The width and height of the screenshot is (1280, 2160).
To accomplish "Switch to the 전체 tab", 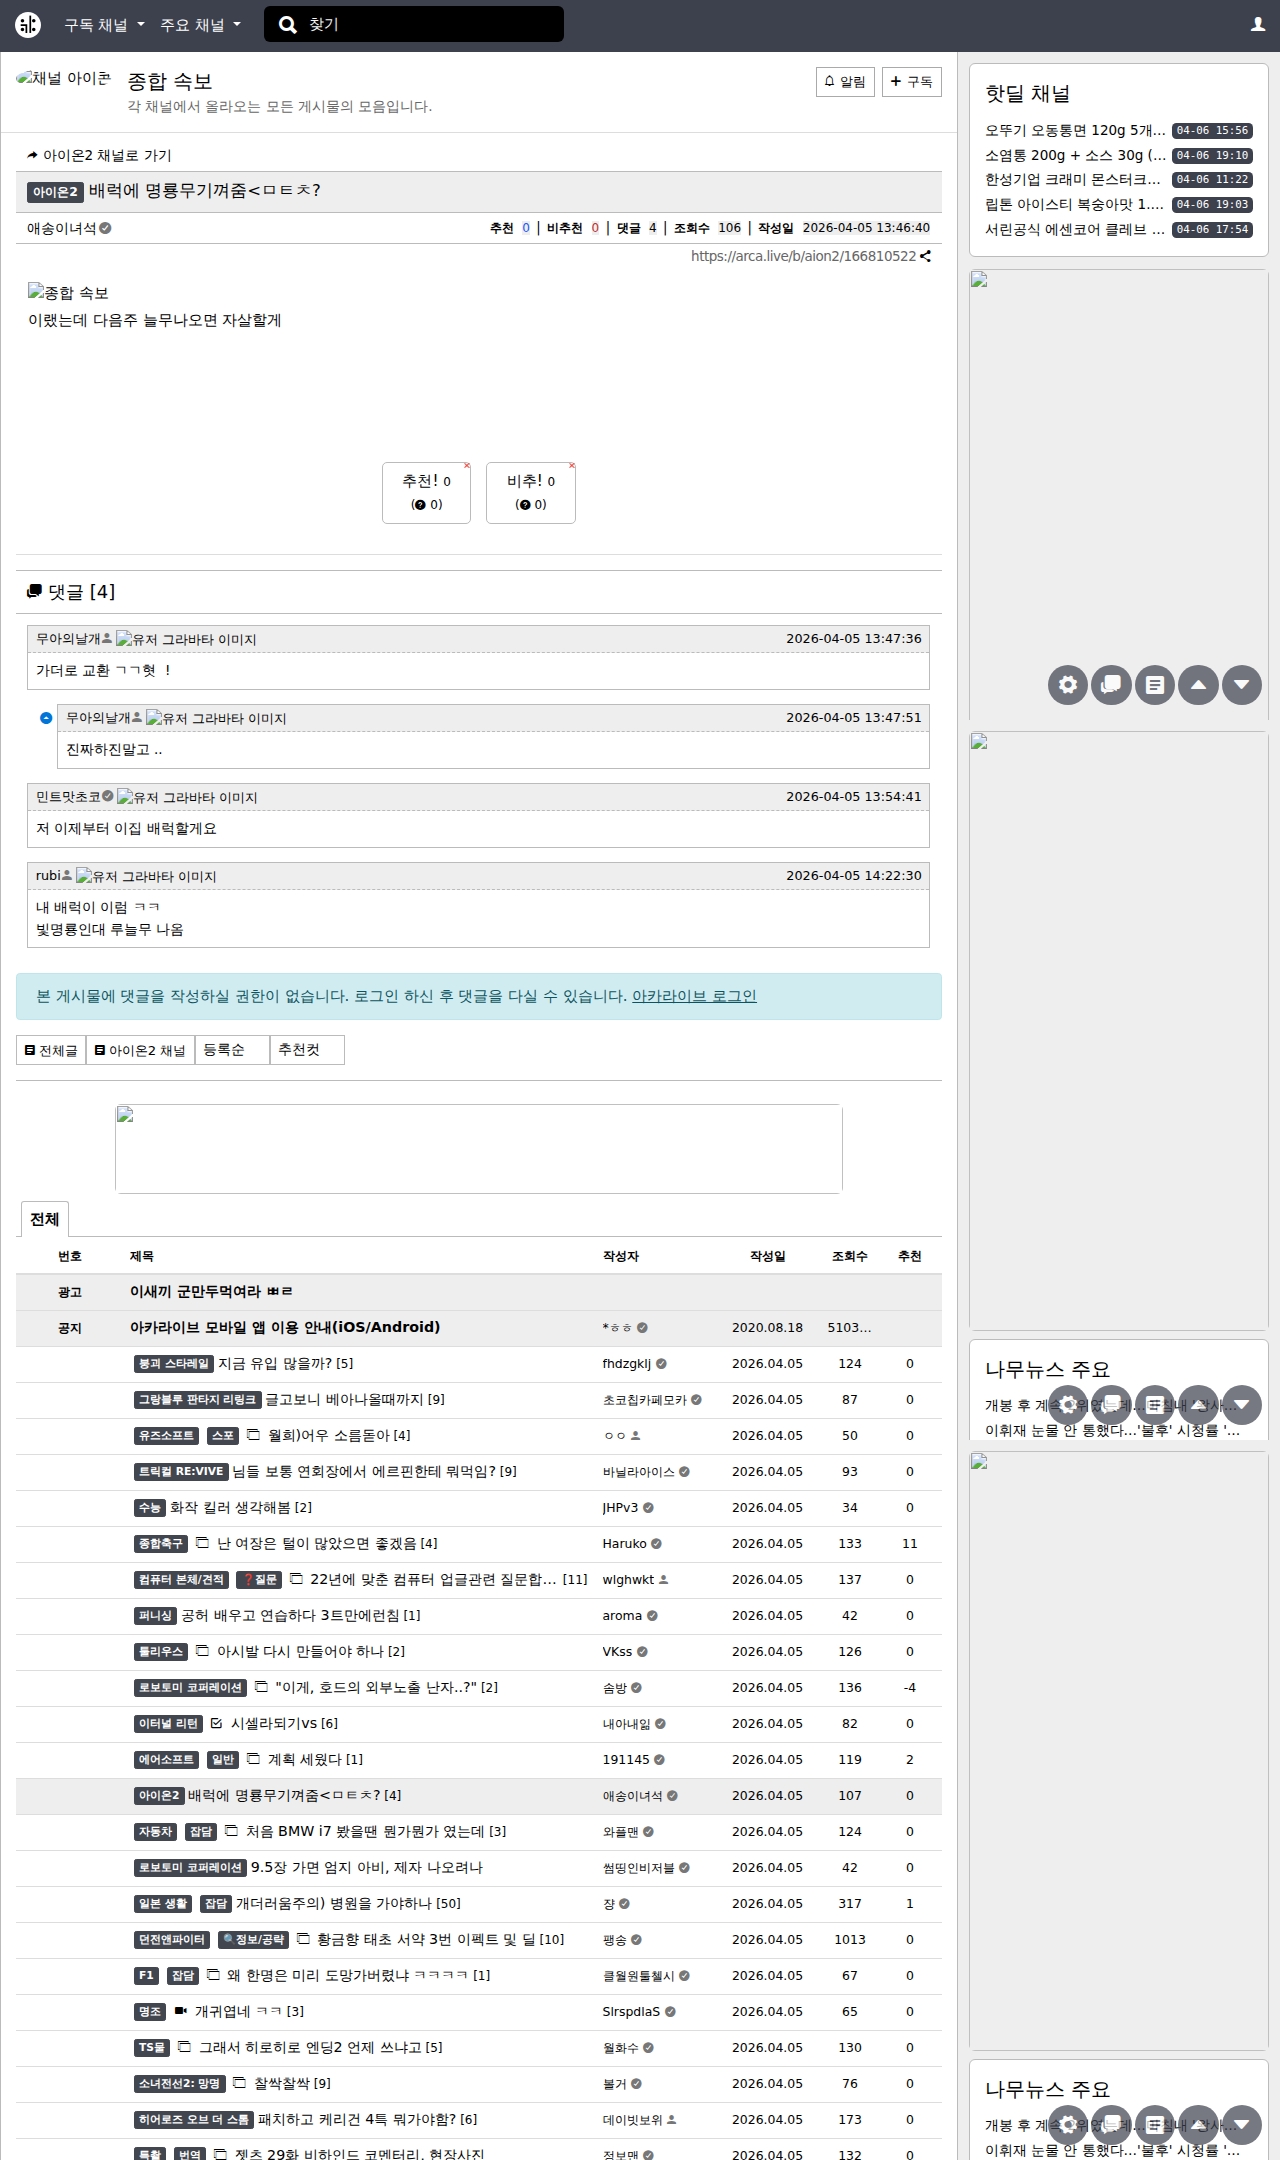I will pos(45,1219).
